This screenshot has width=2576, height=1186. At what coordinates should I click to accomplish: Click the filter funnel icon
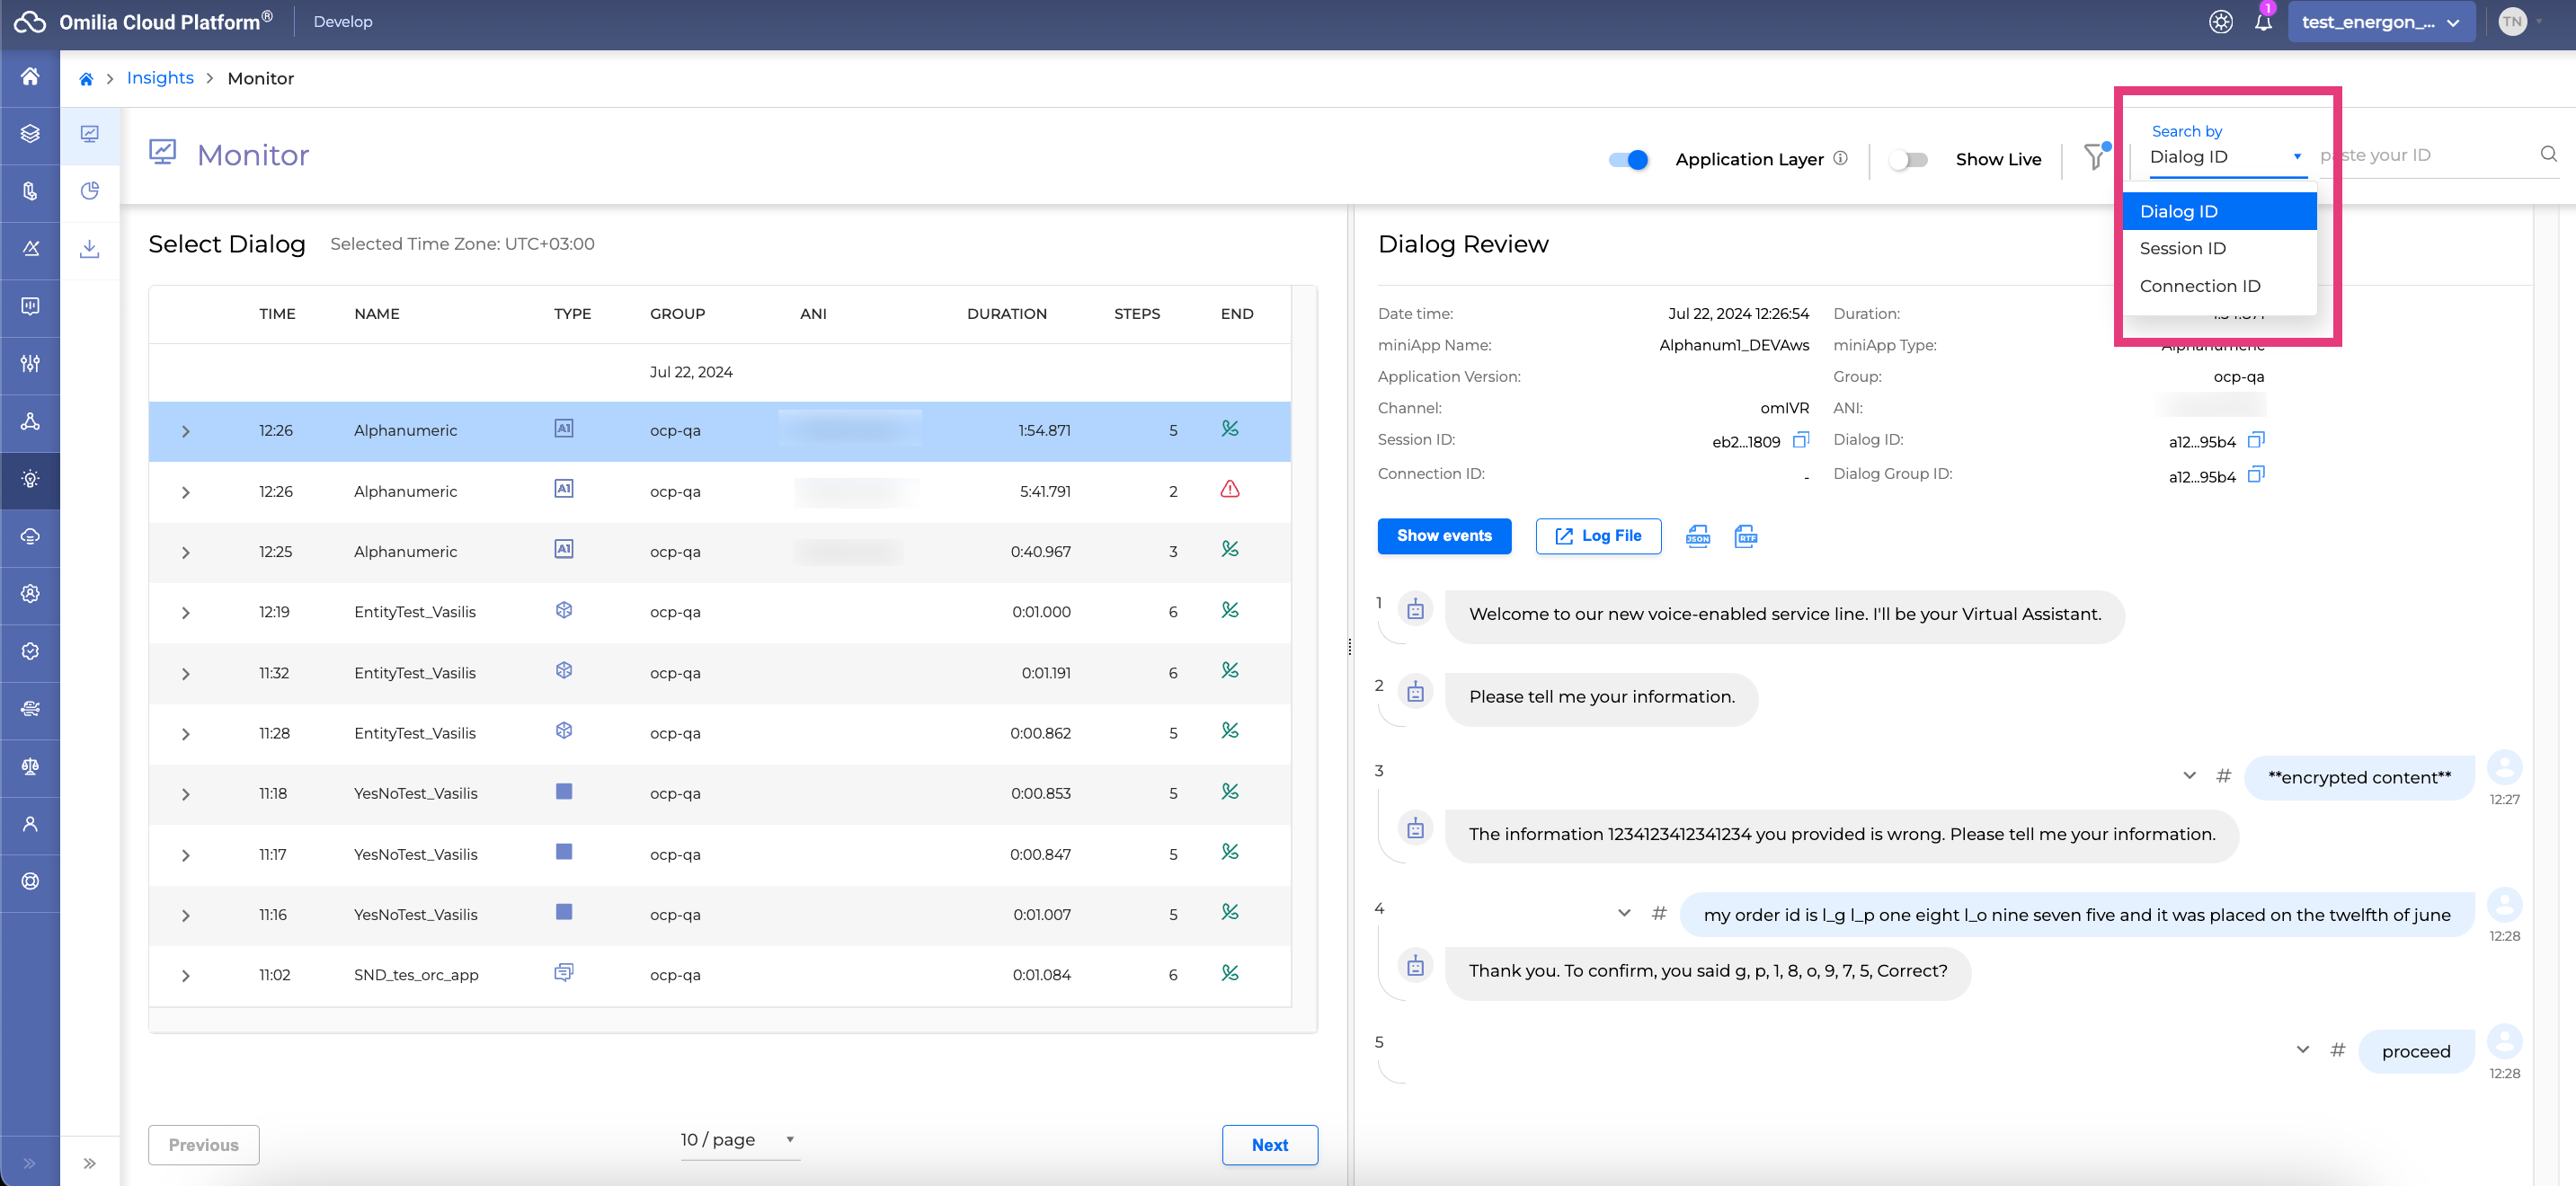(2094, 157)
